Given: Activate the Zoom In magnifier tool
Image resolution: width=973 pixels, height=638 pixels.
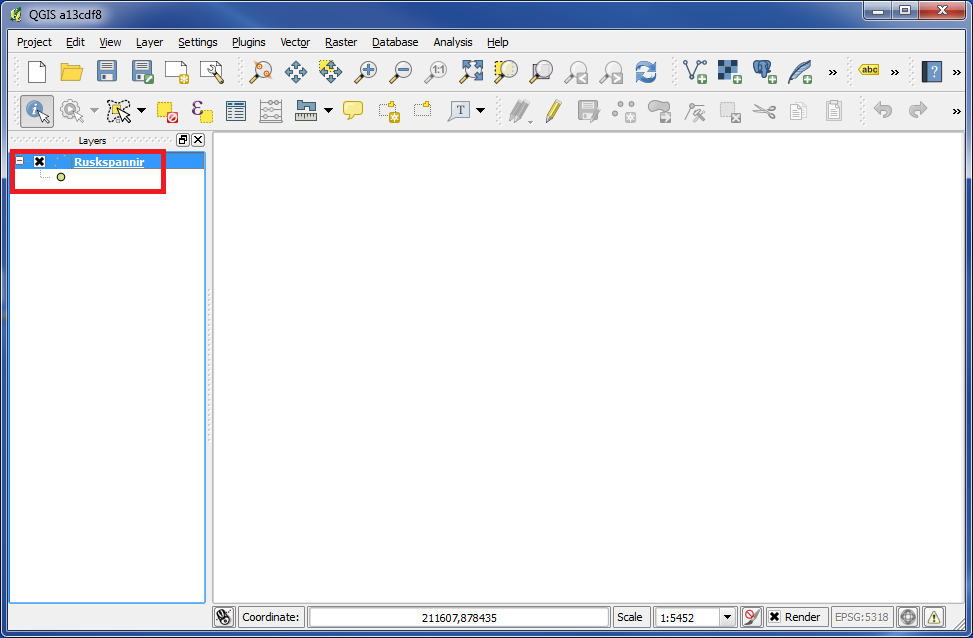Looking at the screenshot, I should (x=365, y=72).
